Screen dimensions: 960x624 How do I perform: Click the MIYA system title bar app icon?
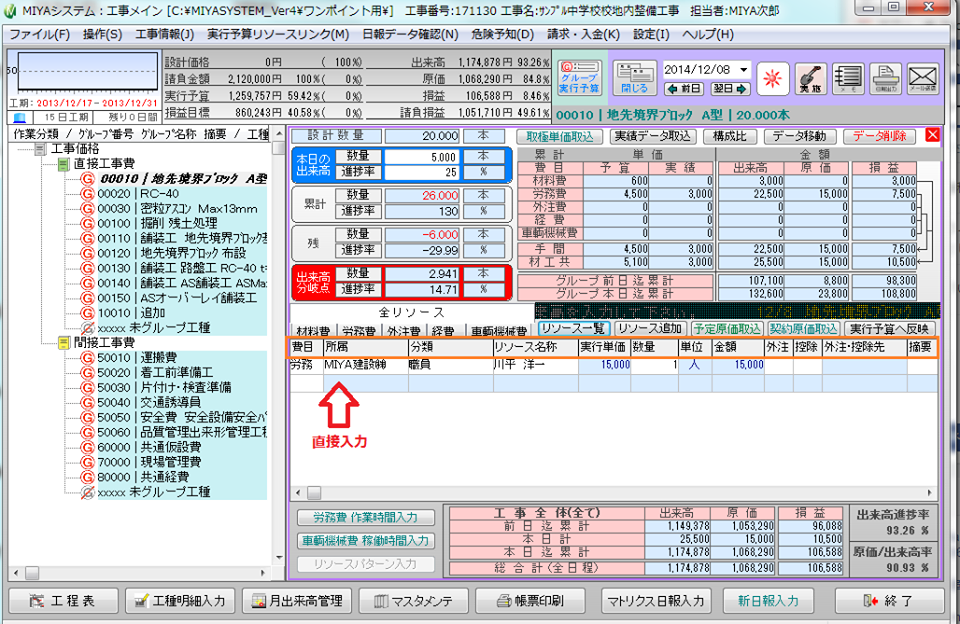(x=10, y=10)
